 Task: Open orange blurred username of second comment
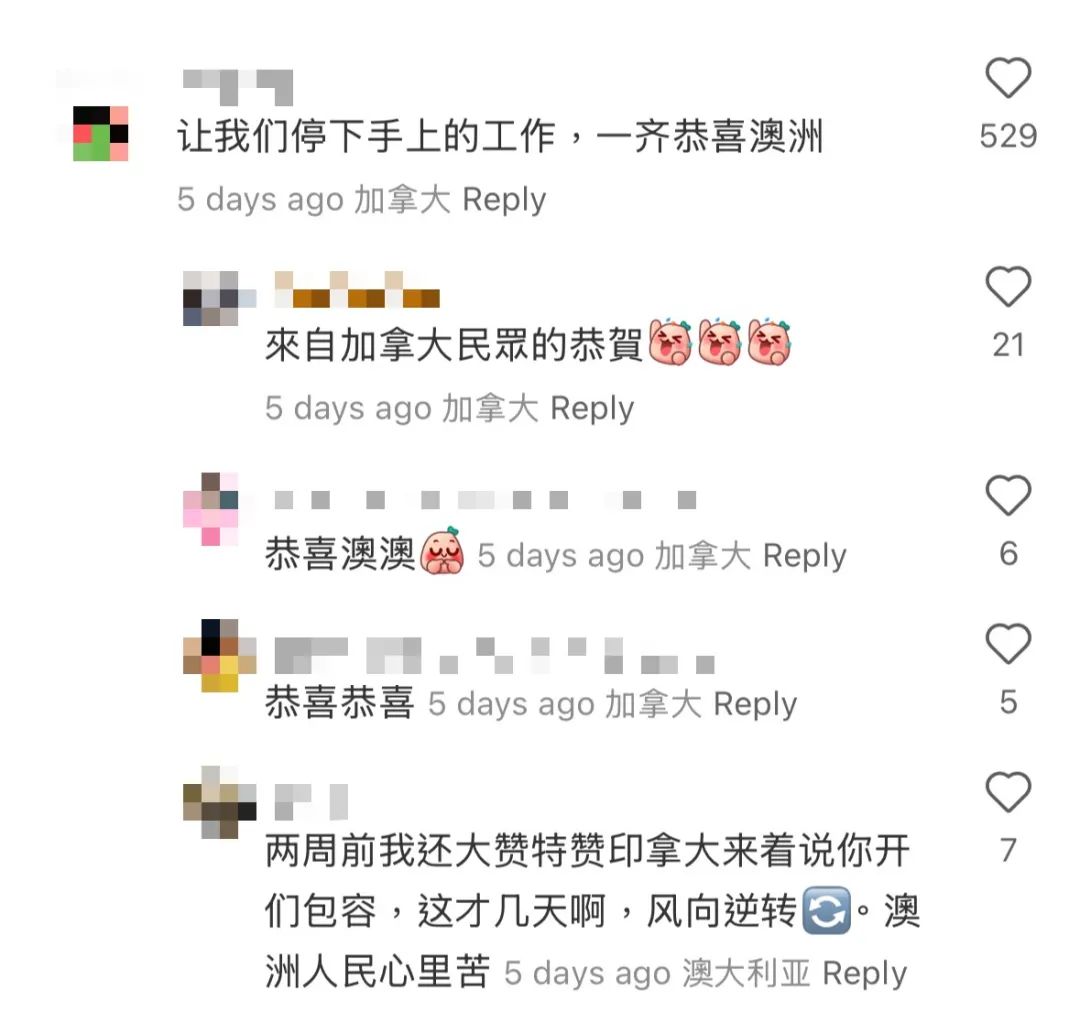click(357, 289)
